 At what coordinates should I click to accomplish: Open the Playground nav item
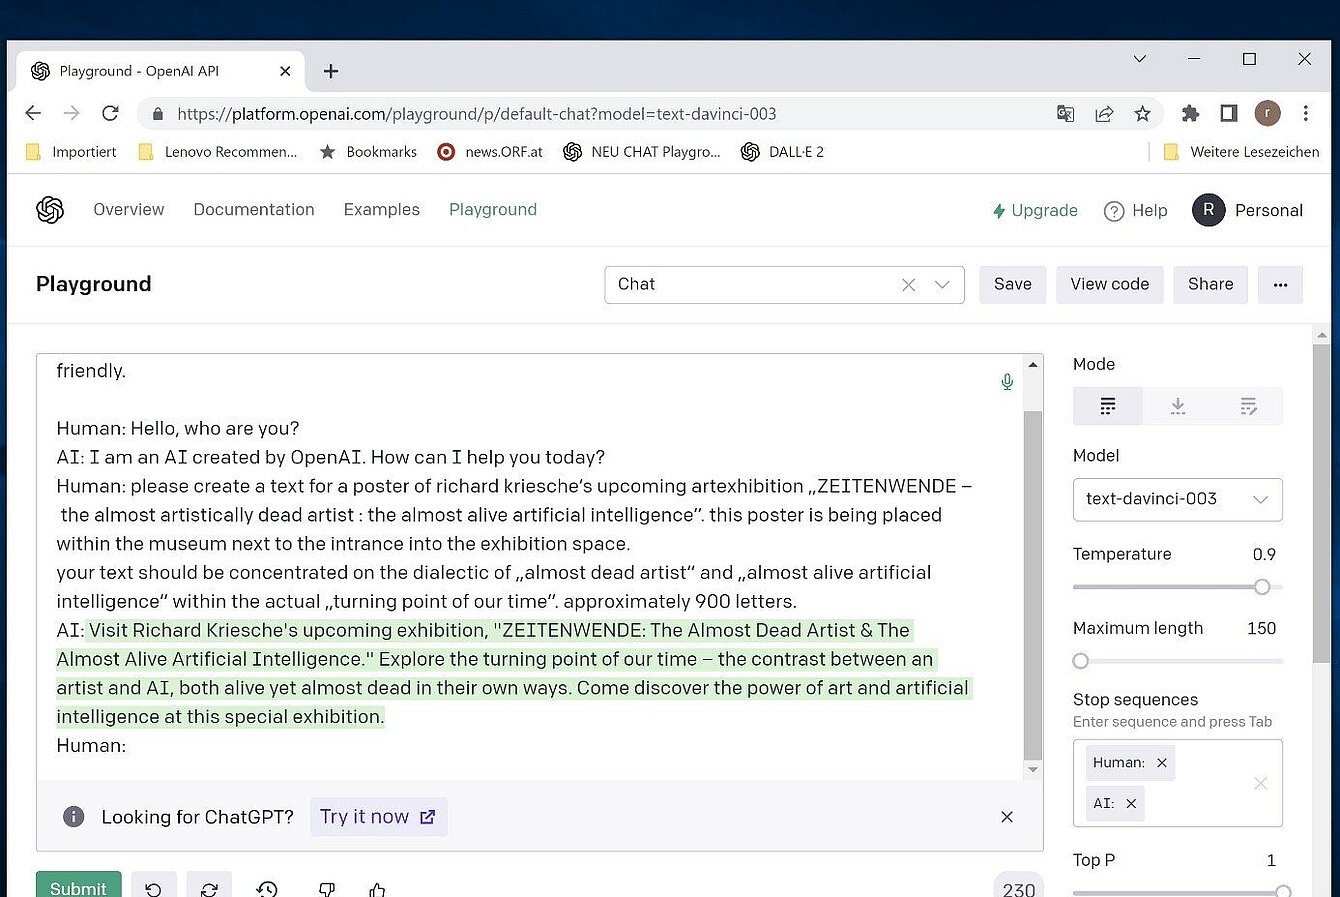(x=493, y=210)
